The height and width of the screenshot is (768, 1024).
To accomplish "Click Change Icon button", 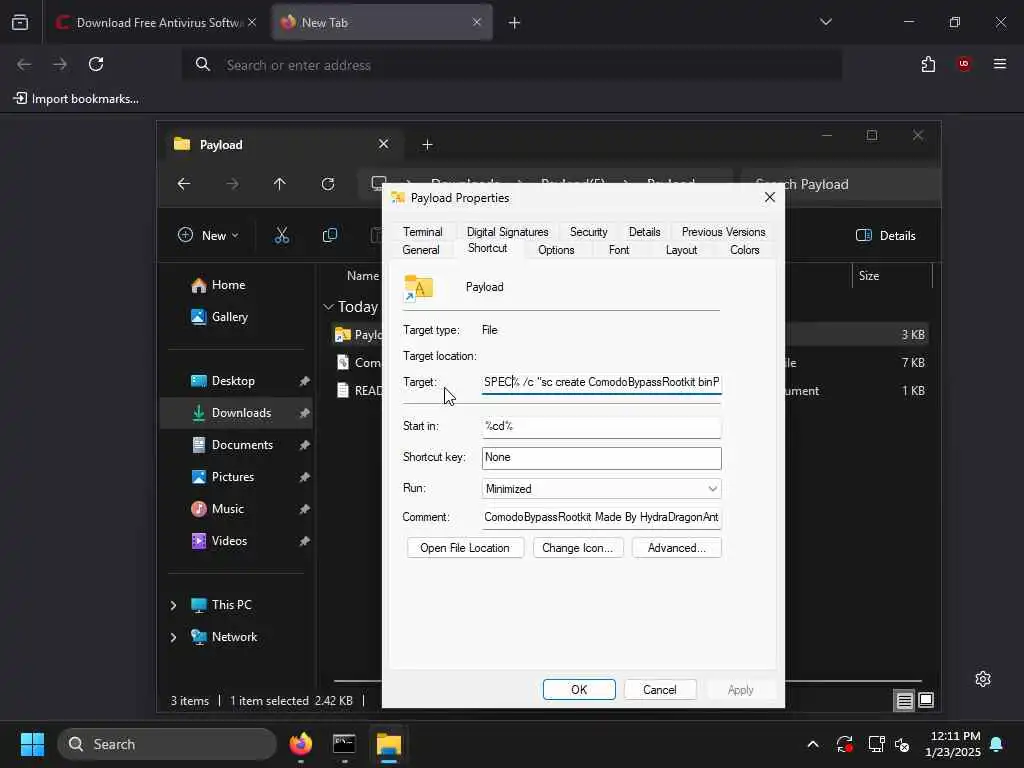I will tap(578, 548).
